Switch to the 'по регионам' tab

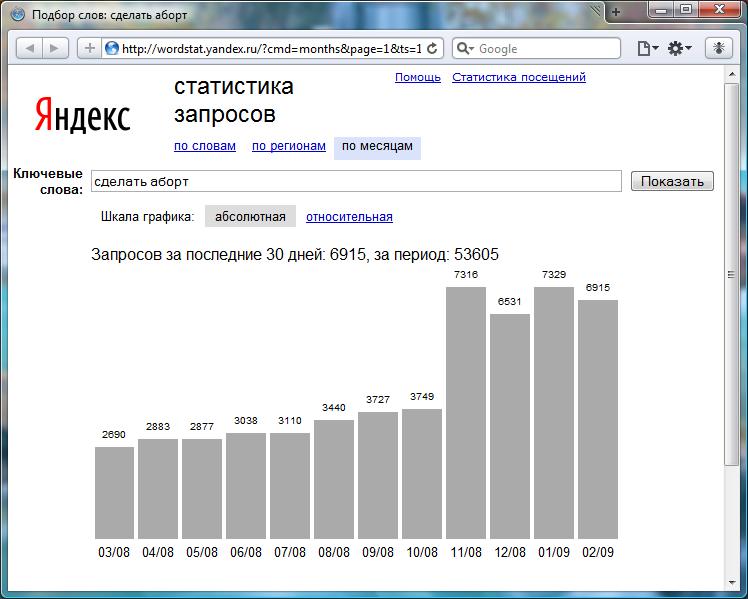(289, 146)
